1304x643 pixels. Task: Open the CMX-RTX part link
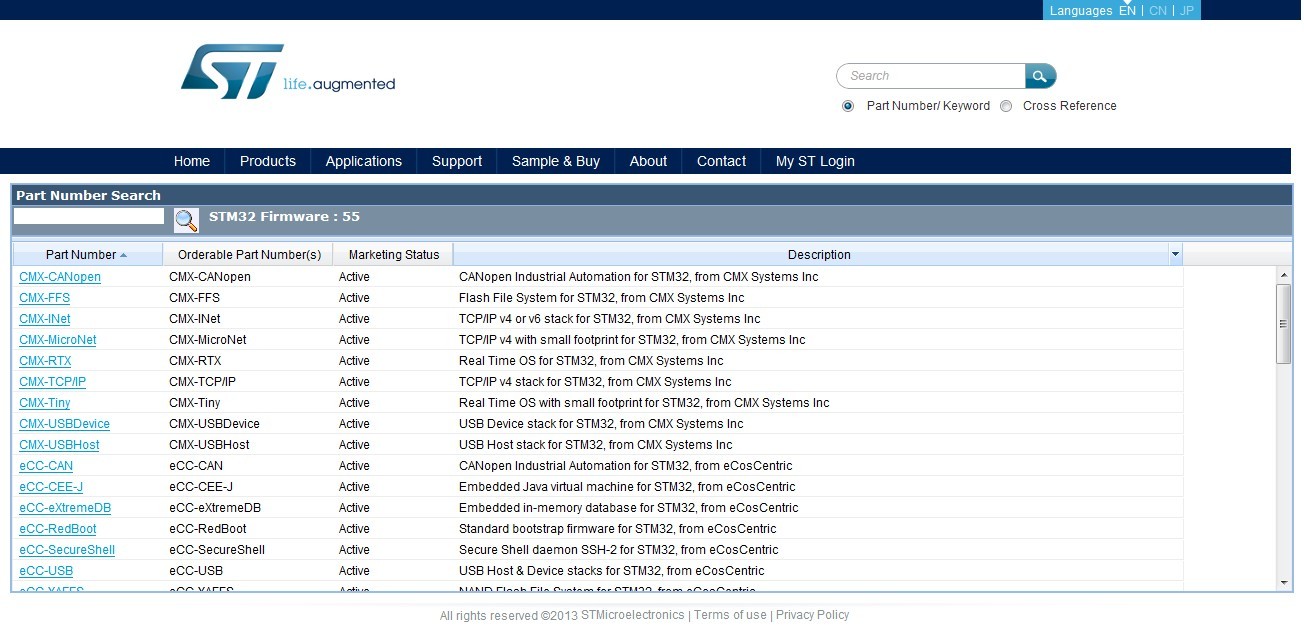pos(45,361)
